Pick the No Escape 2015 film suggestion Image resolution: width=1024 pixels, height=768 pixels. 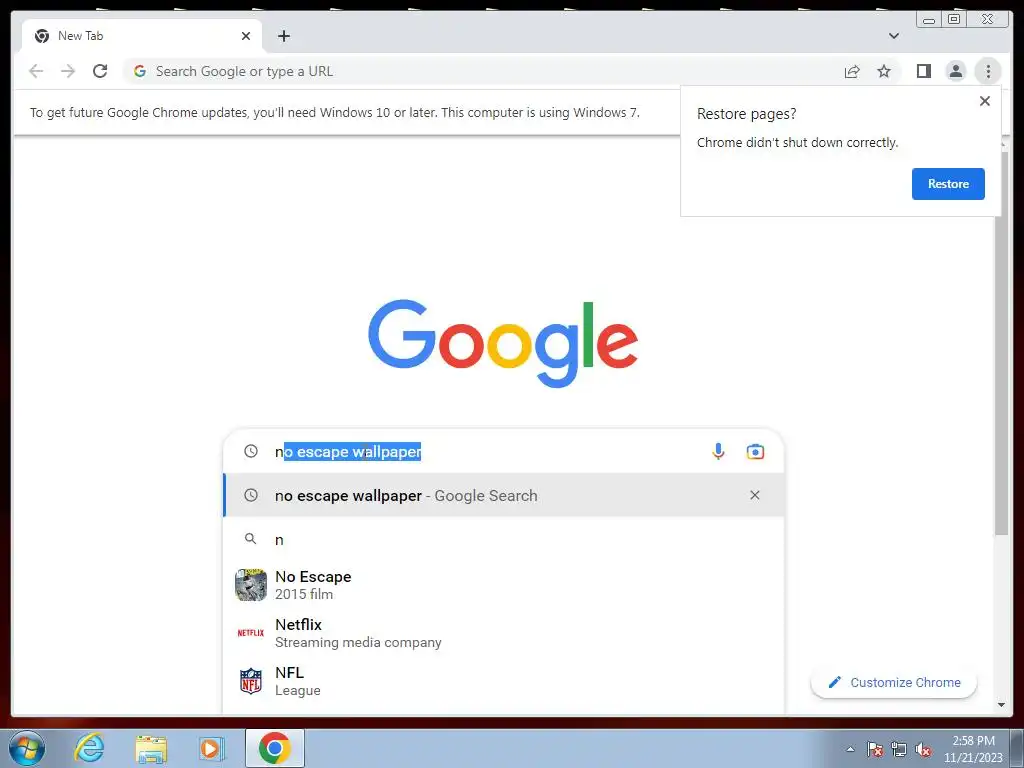(504, 585)
